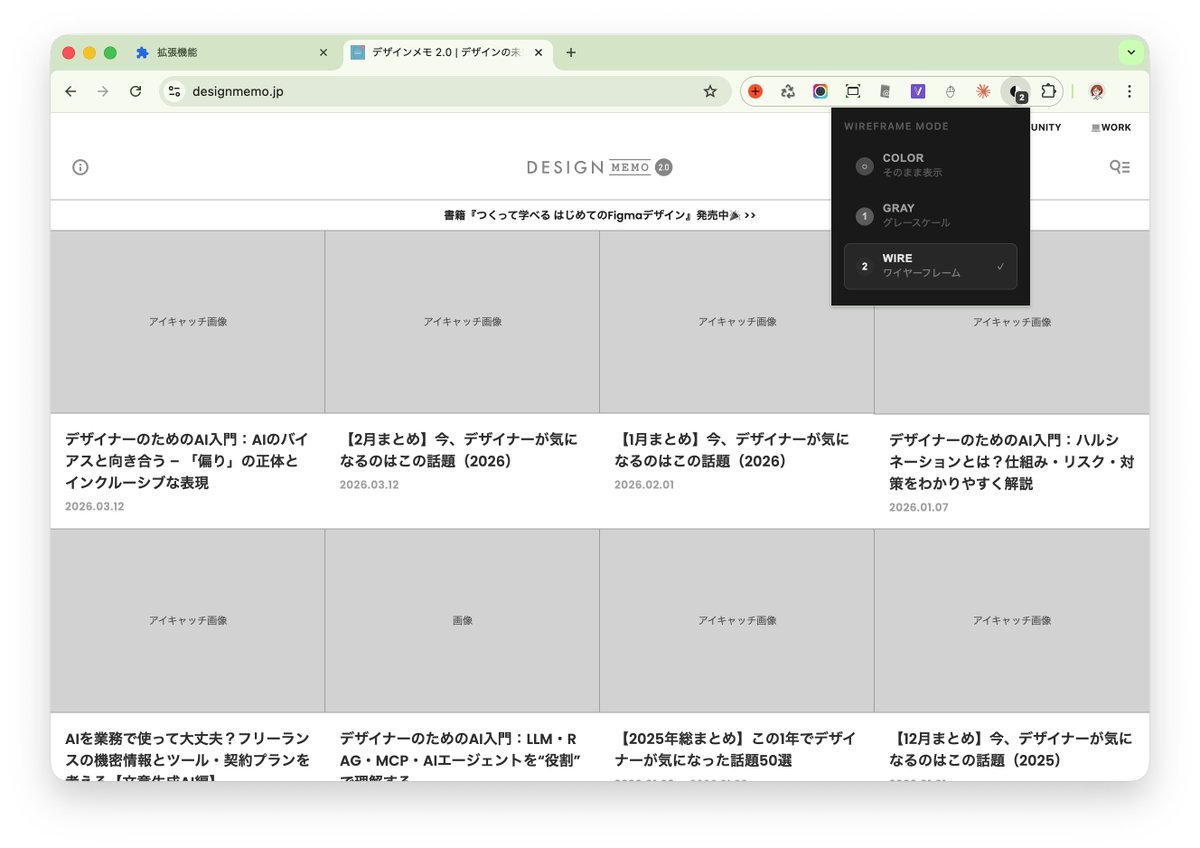
Task: Click the WORK navigation item
Action: [1110, 127]
